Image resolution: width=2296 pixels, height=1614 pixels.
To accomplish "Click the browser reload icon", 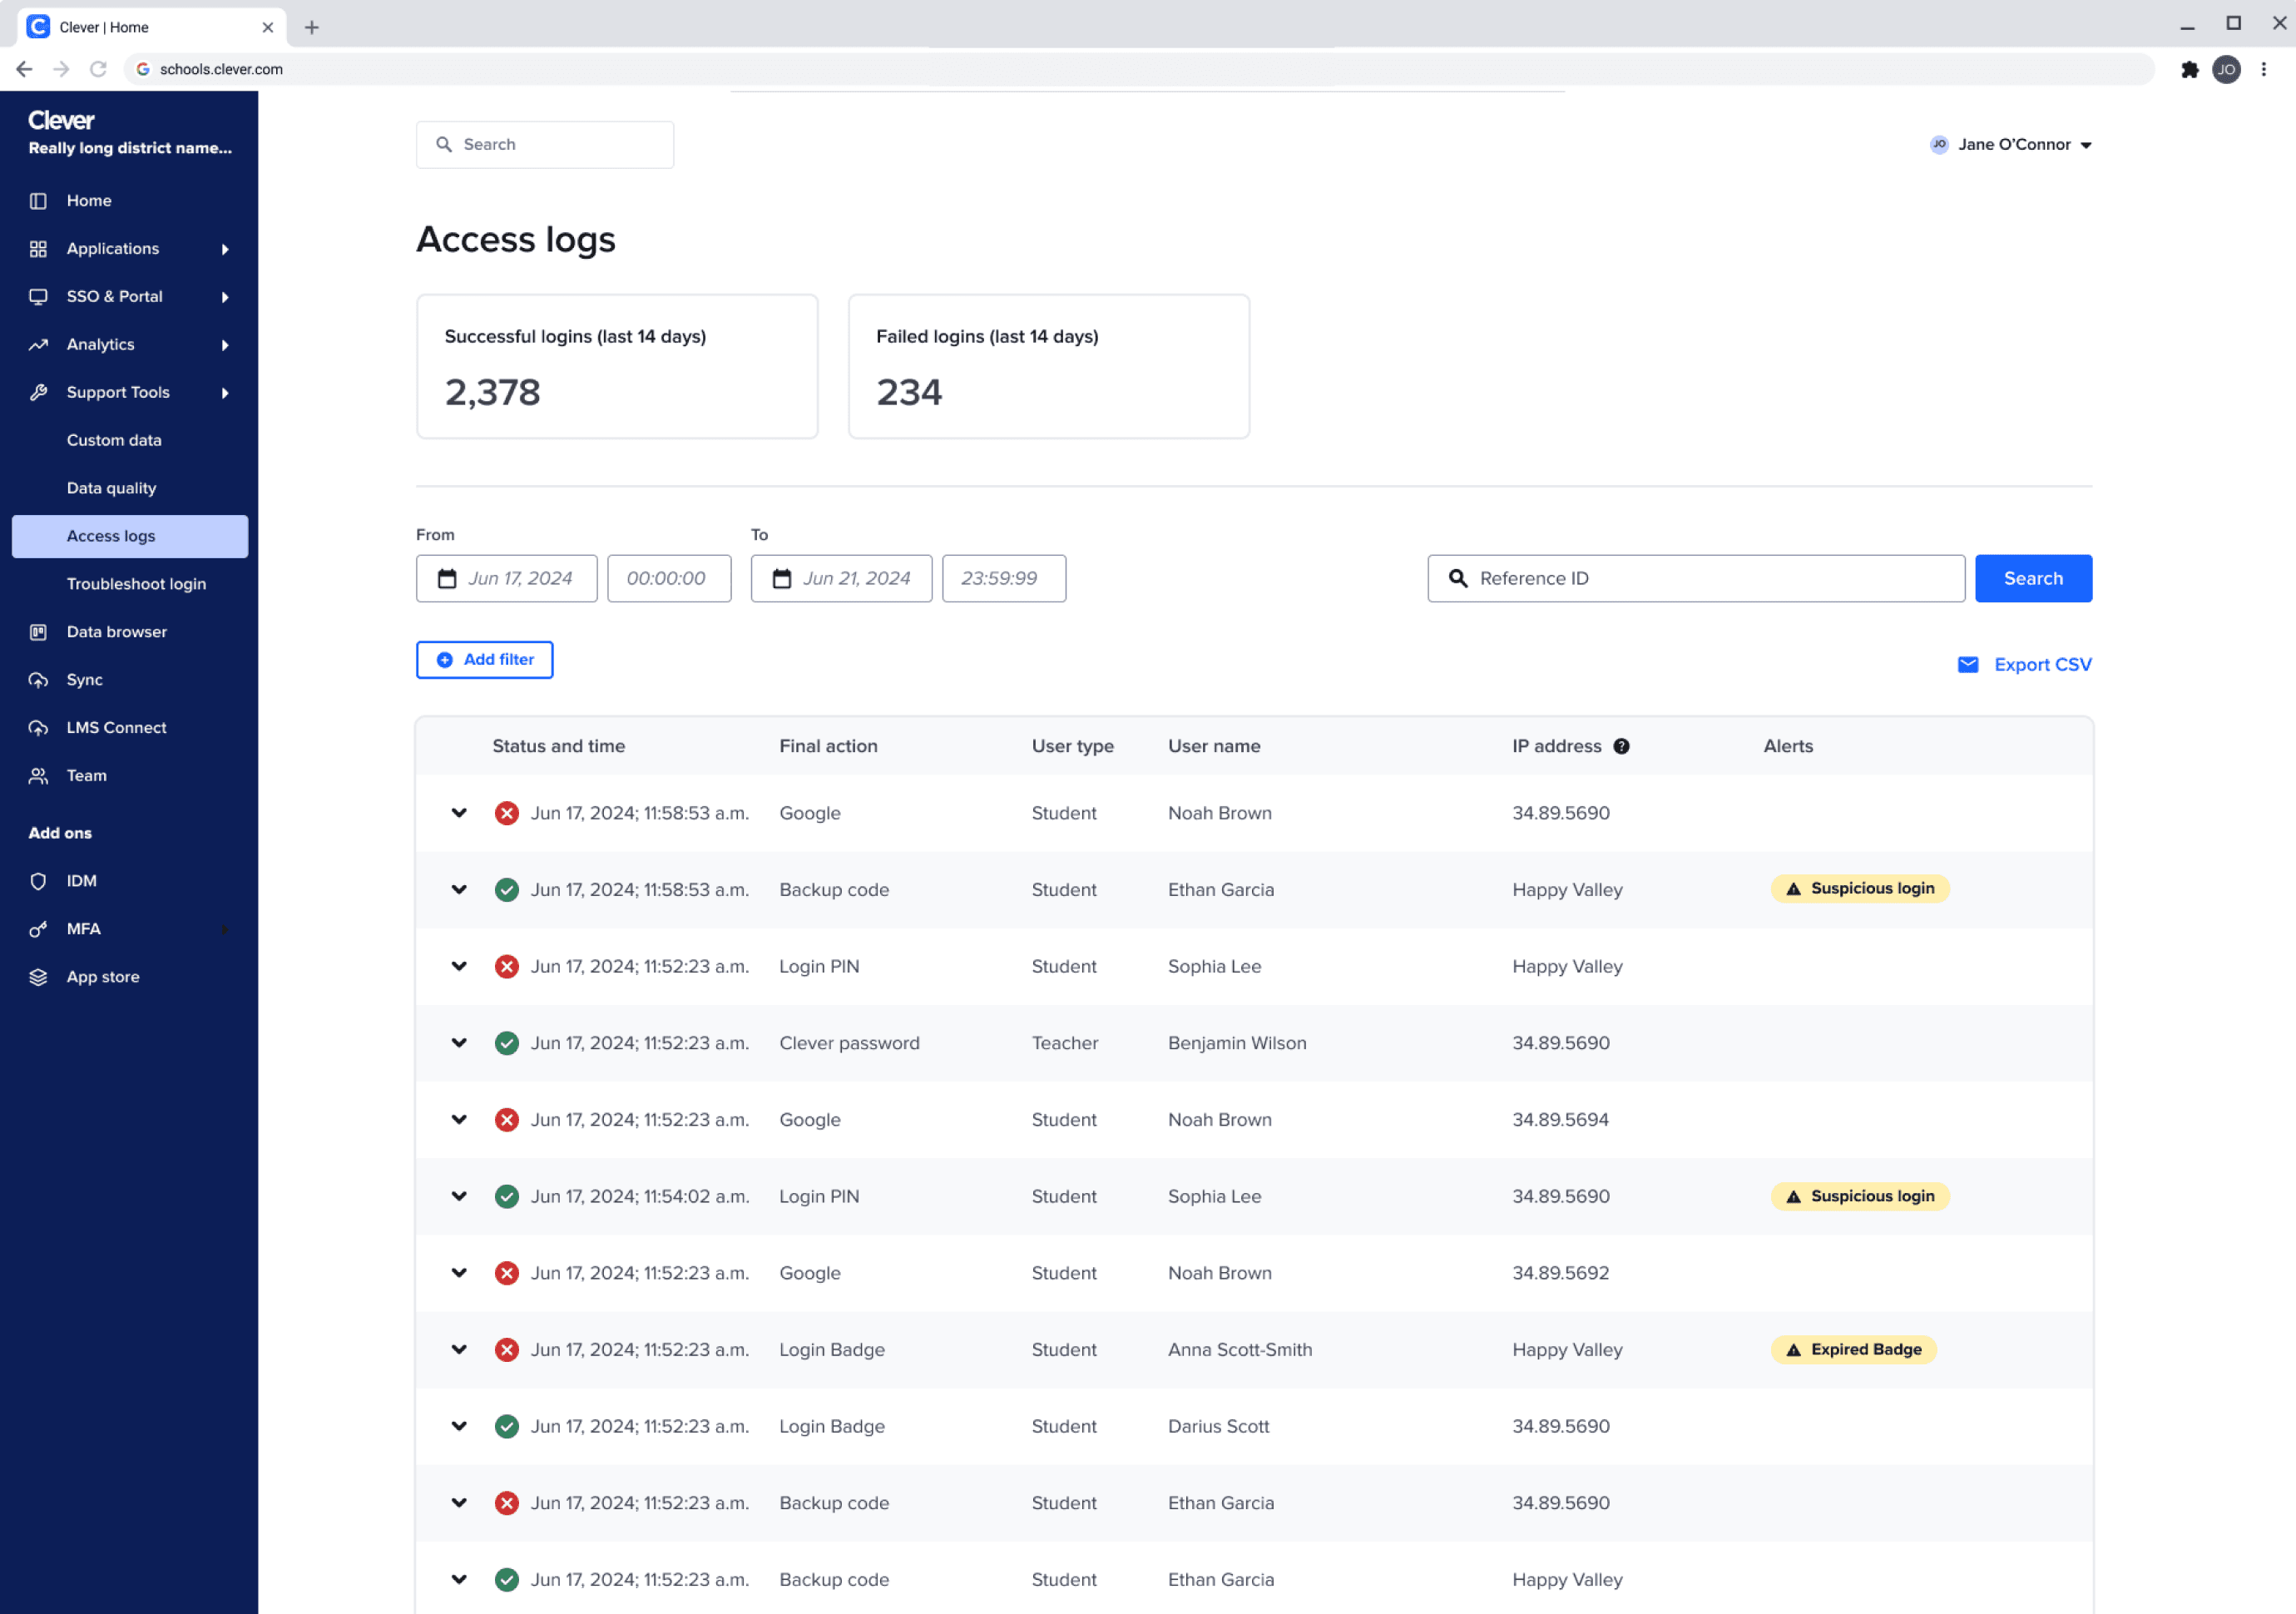I will pyautogui.click(x=98, y=69).
